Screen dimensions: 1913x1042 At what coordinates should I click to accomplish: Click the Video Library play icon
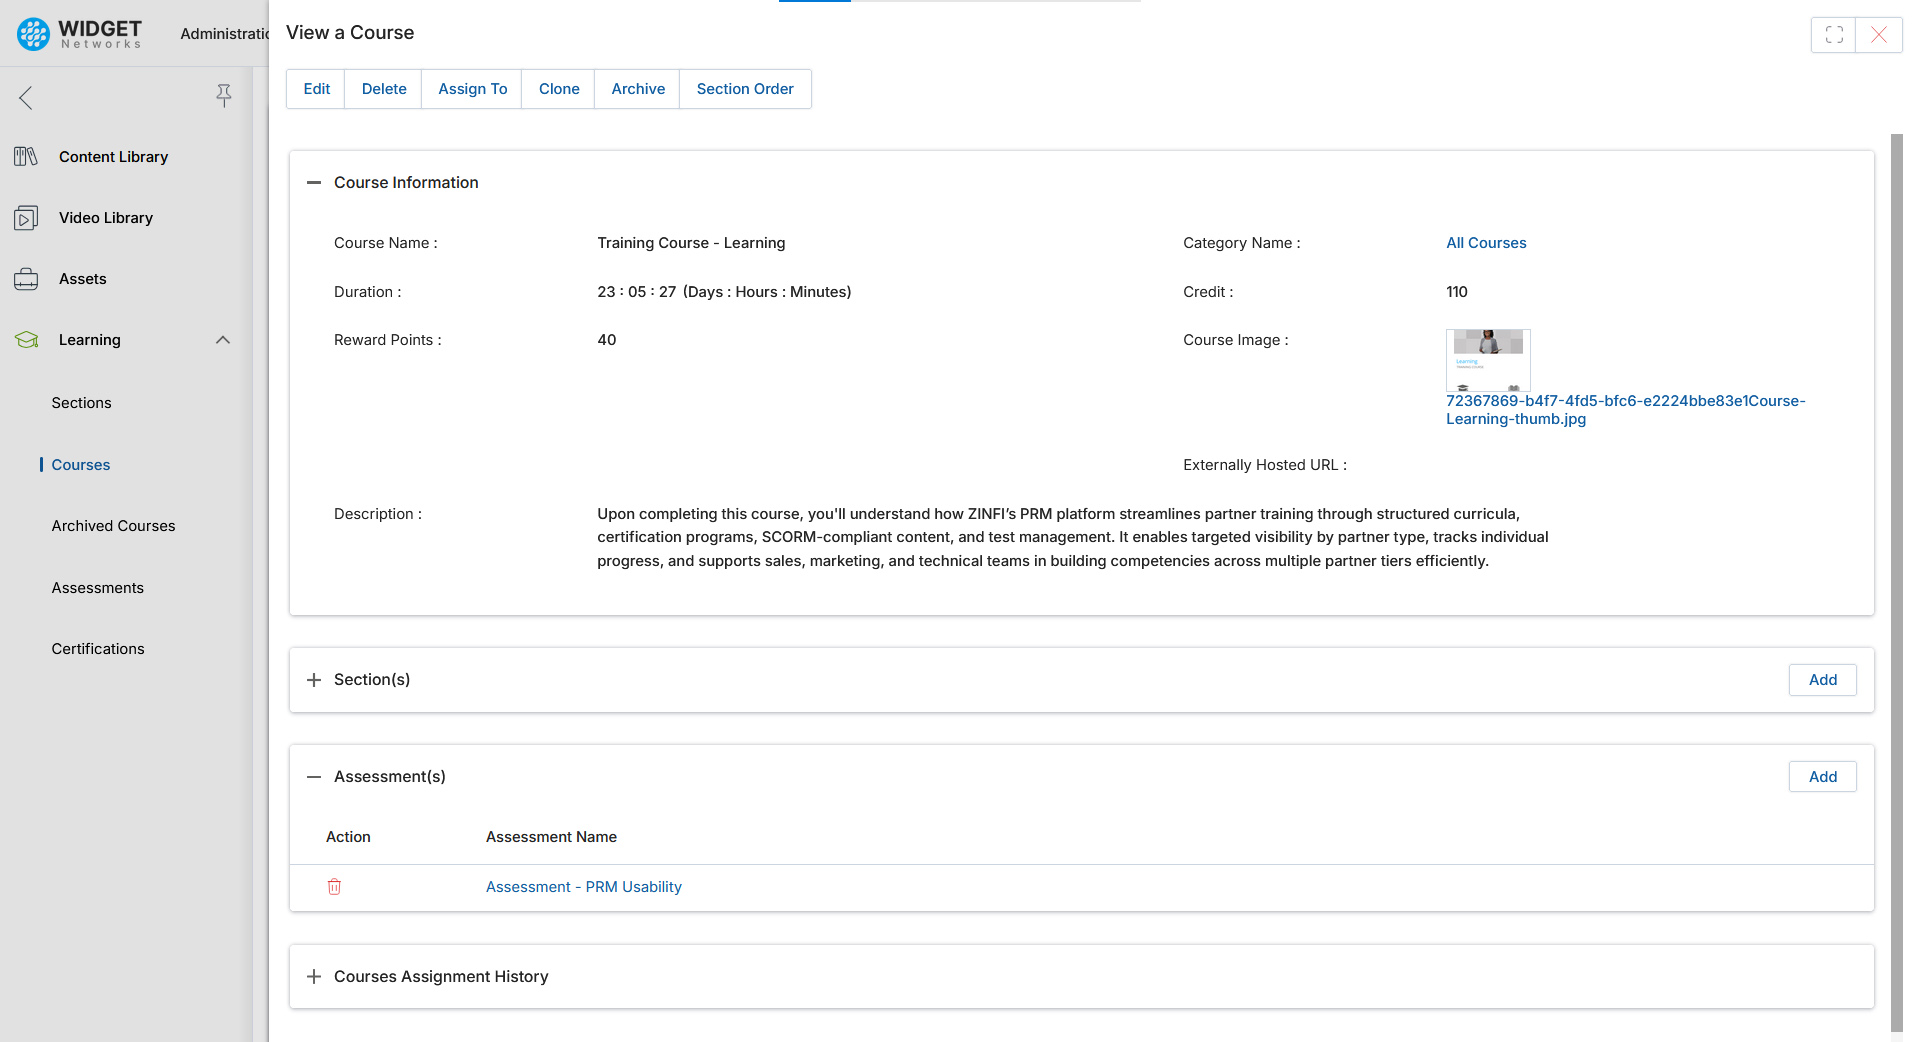26,218
